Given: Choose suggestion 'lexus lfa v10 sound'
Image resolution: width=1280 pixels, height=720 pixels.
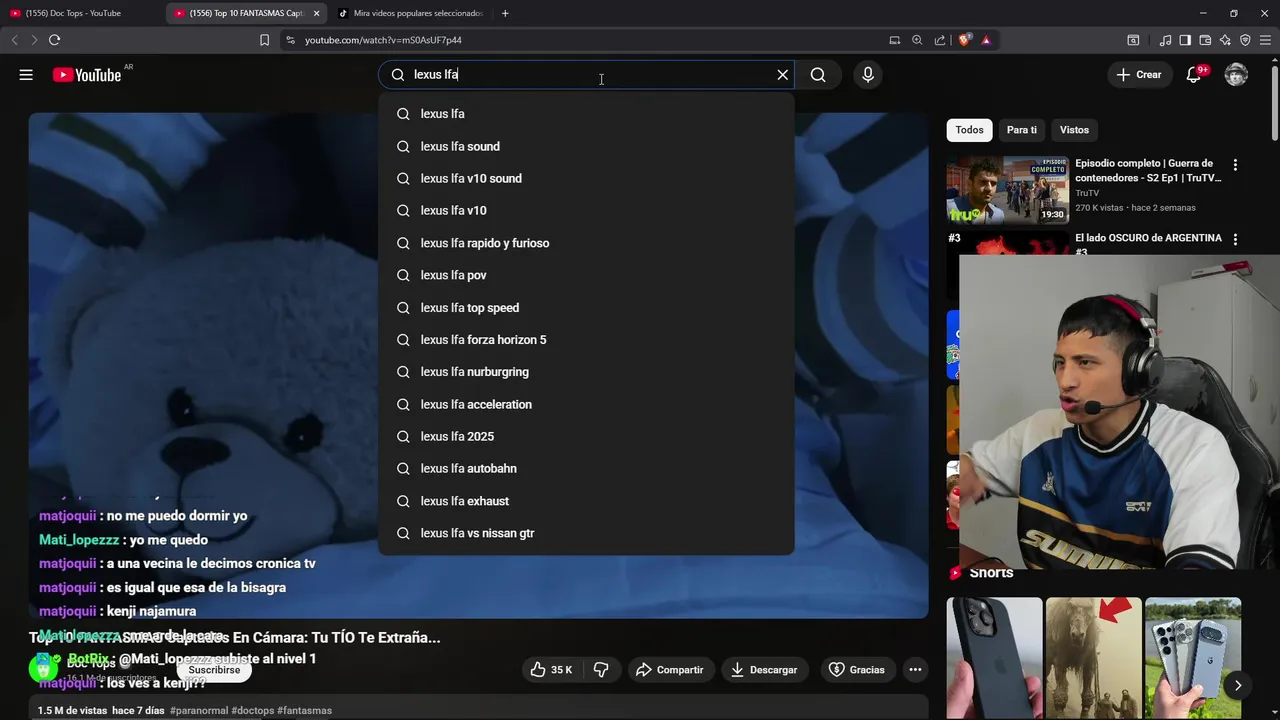Looking at the screenshot, I should coord(586,178).
